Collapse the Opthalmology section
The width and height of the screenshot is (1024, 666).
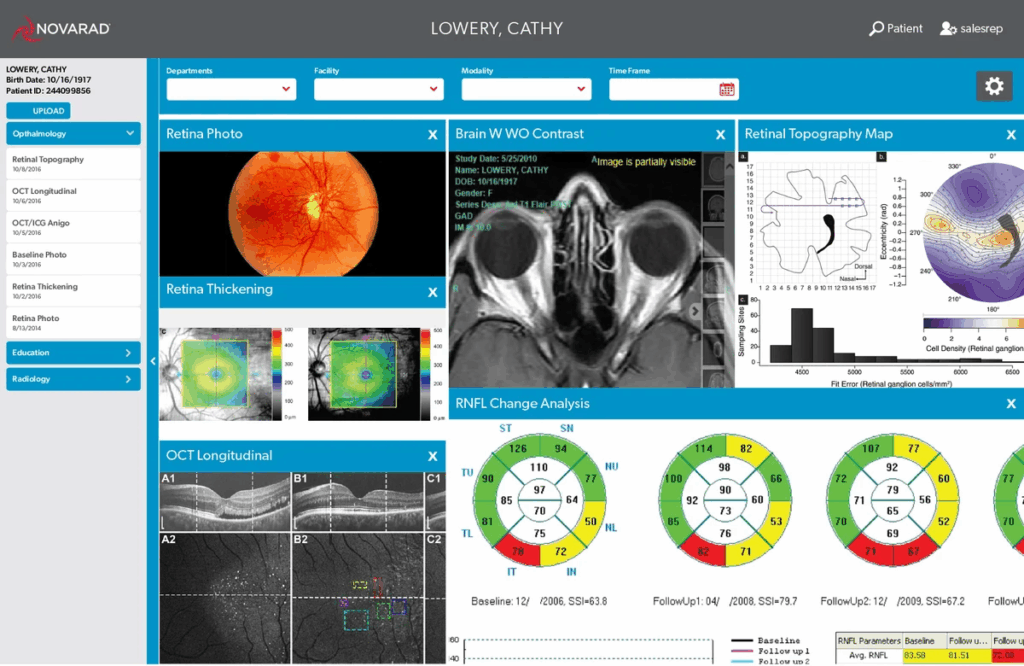[x=130, y=132]
